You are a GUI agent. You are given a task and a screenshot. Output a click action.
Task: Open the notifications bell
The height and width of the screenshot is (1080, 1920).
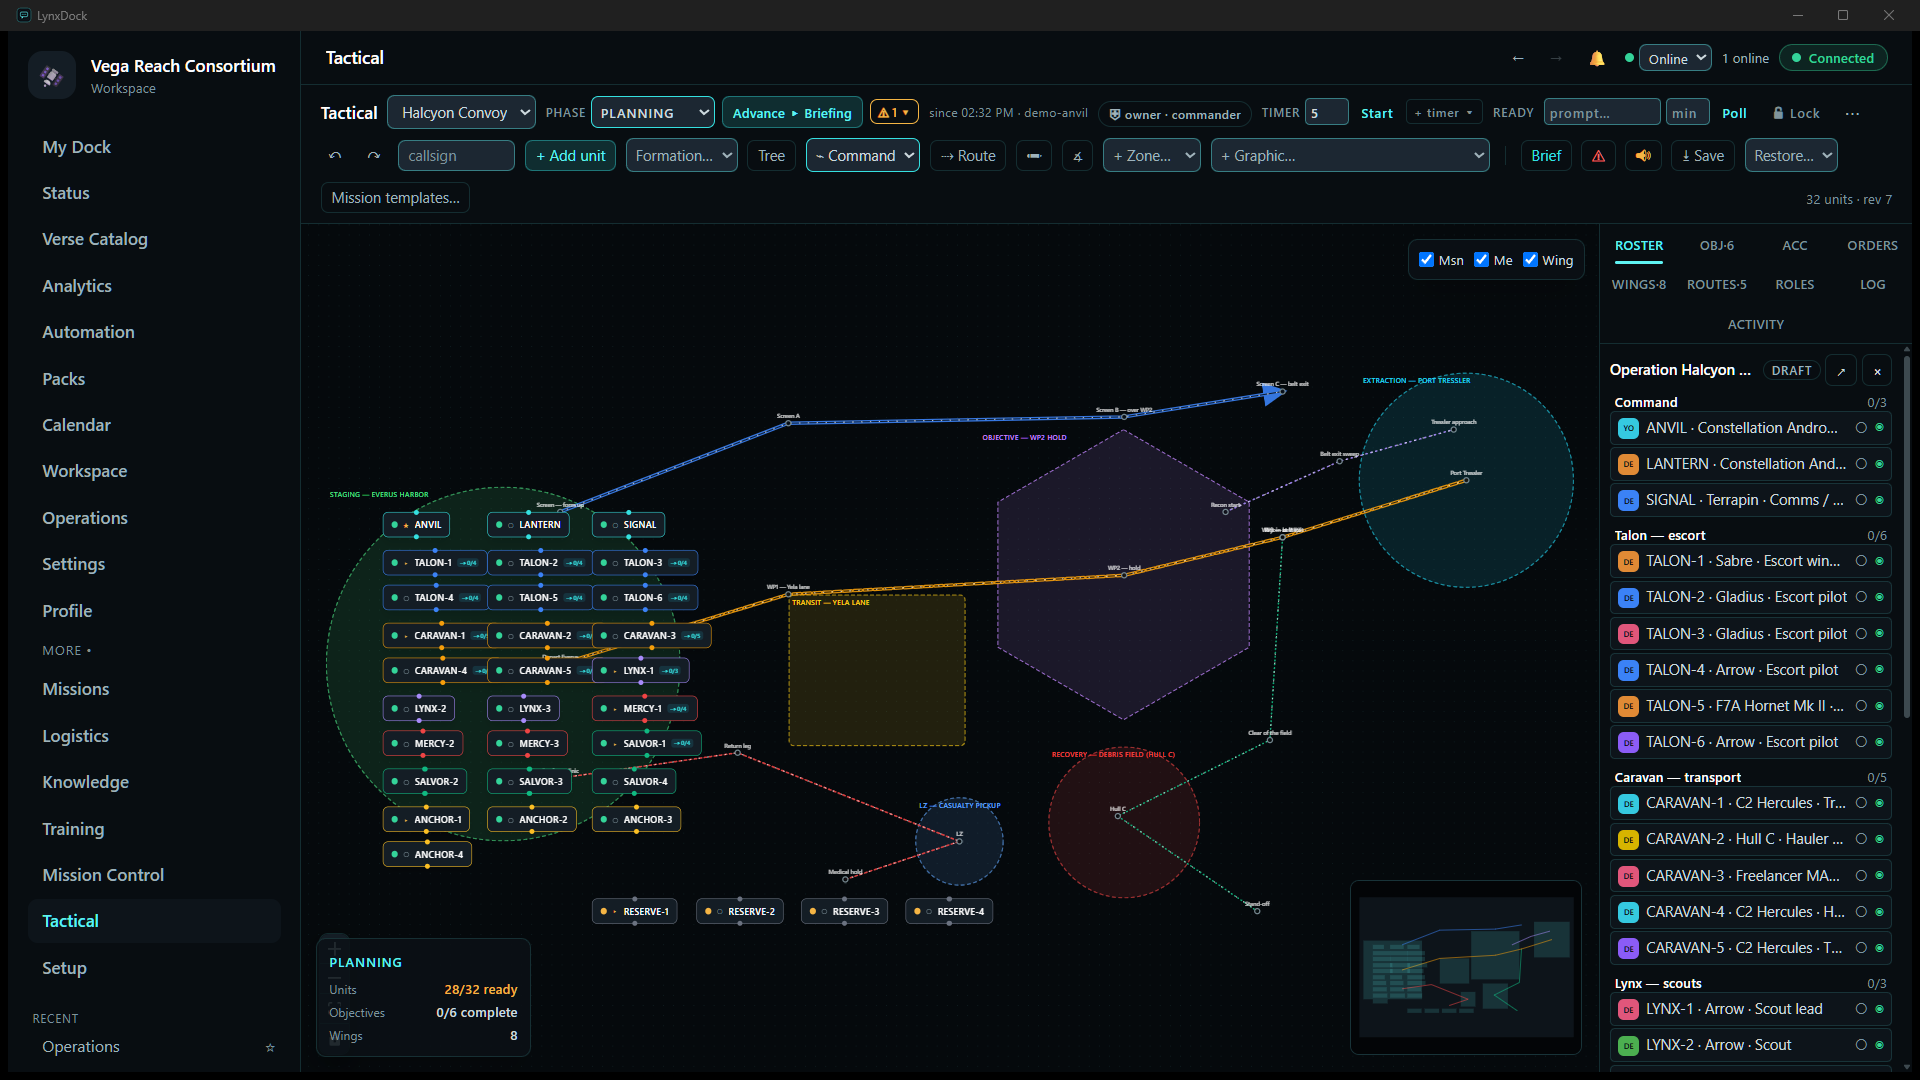click(1597, 58)
